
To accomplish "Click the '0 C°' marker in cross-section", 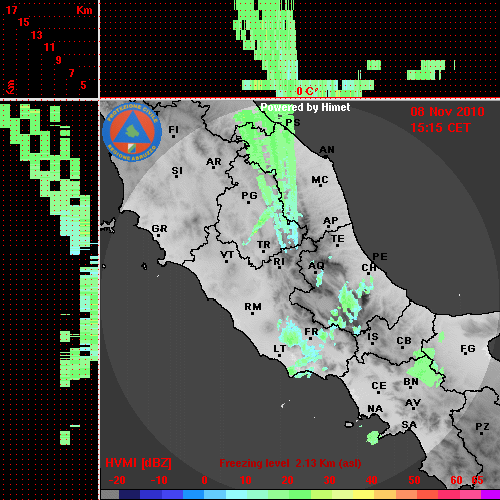I will [306, 91].
